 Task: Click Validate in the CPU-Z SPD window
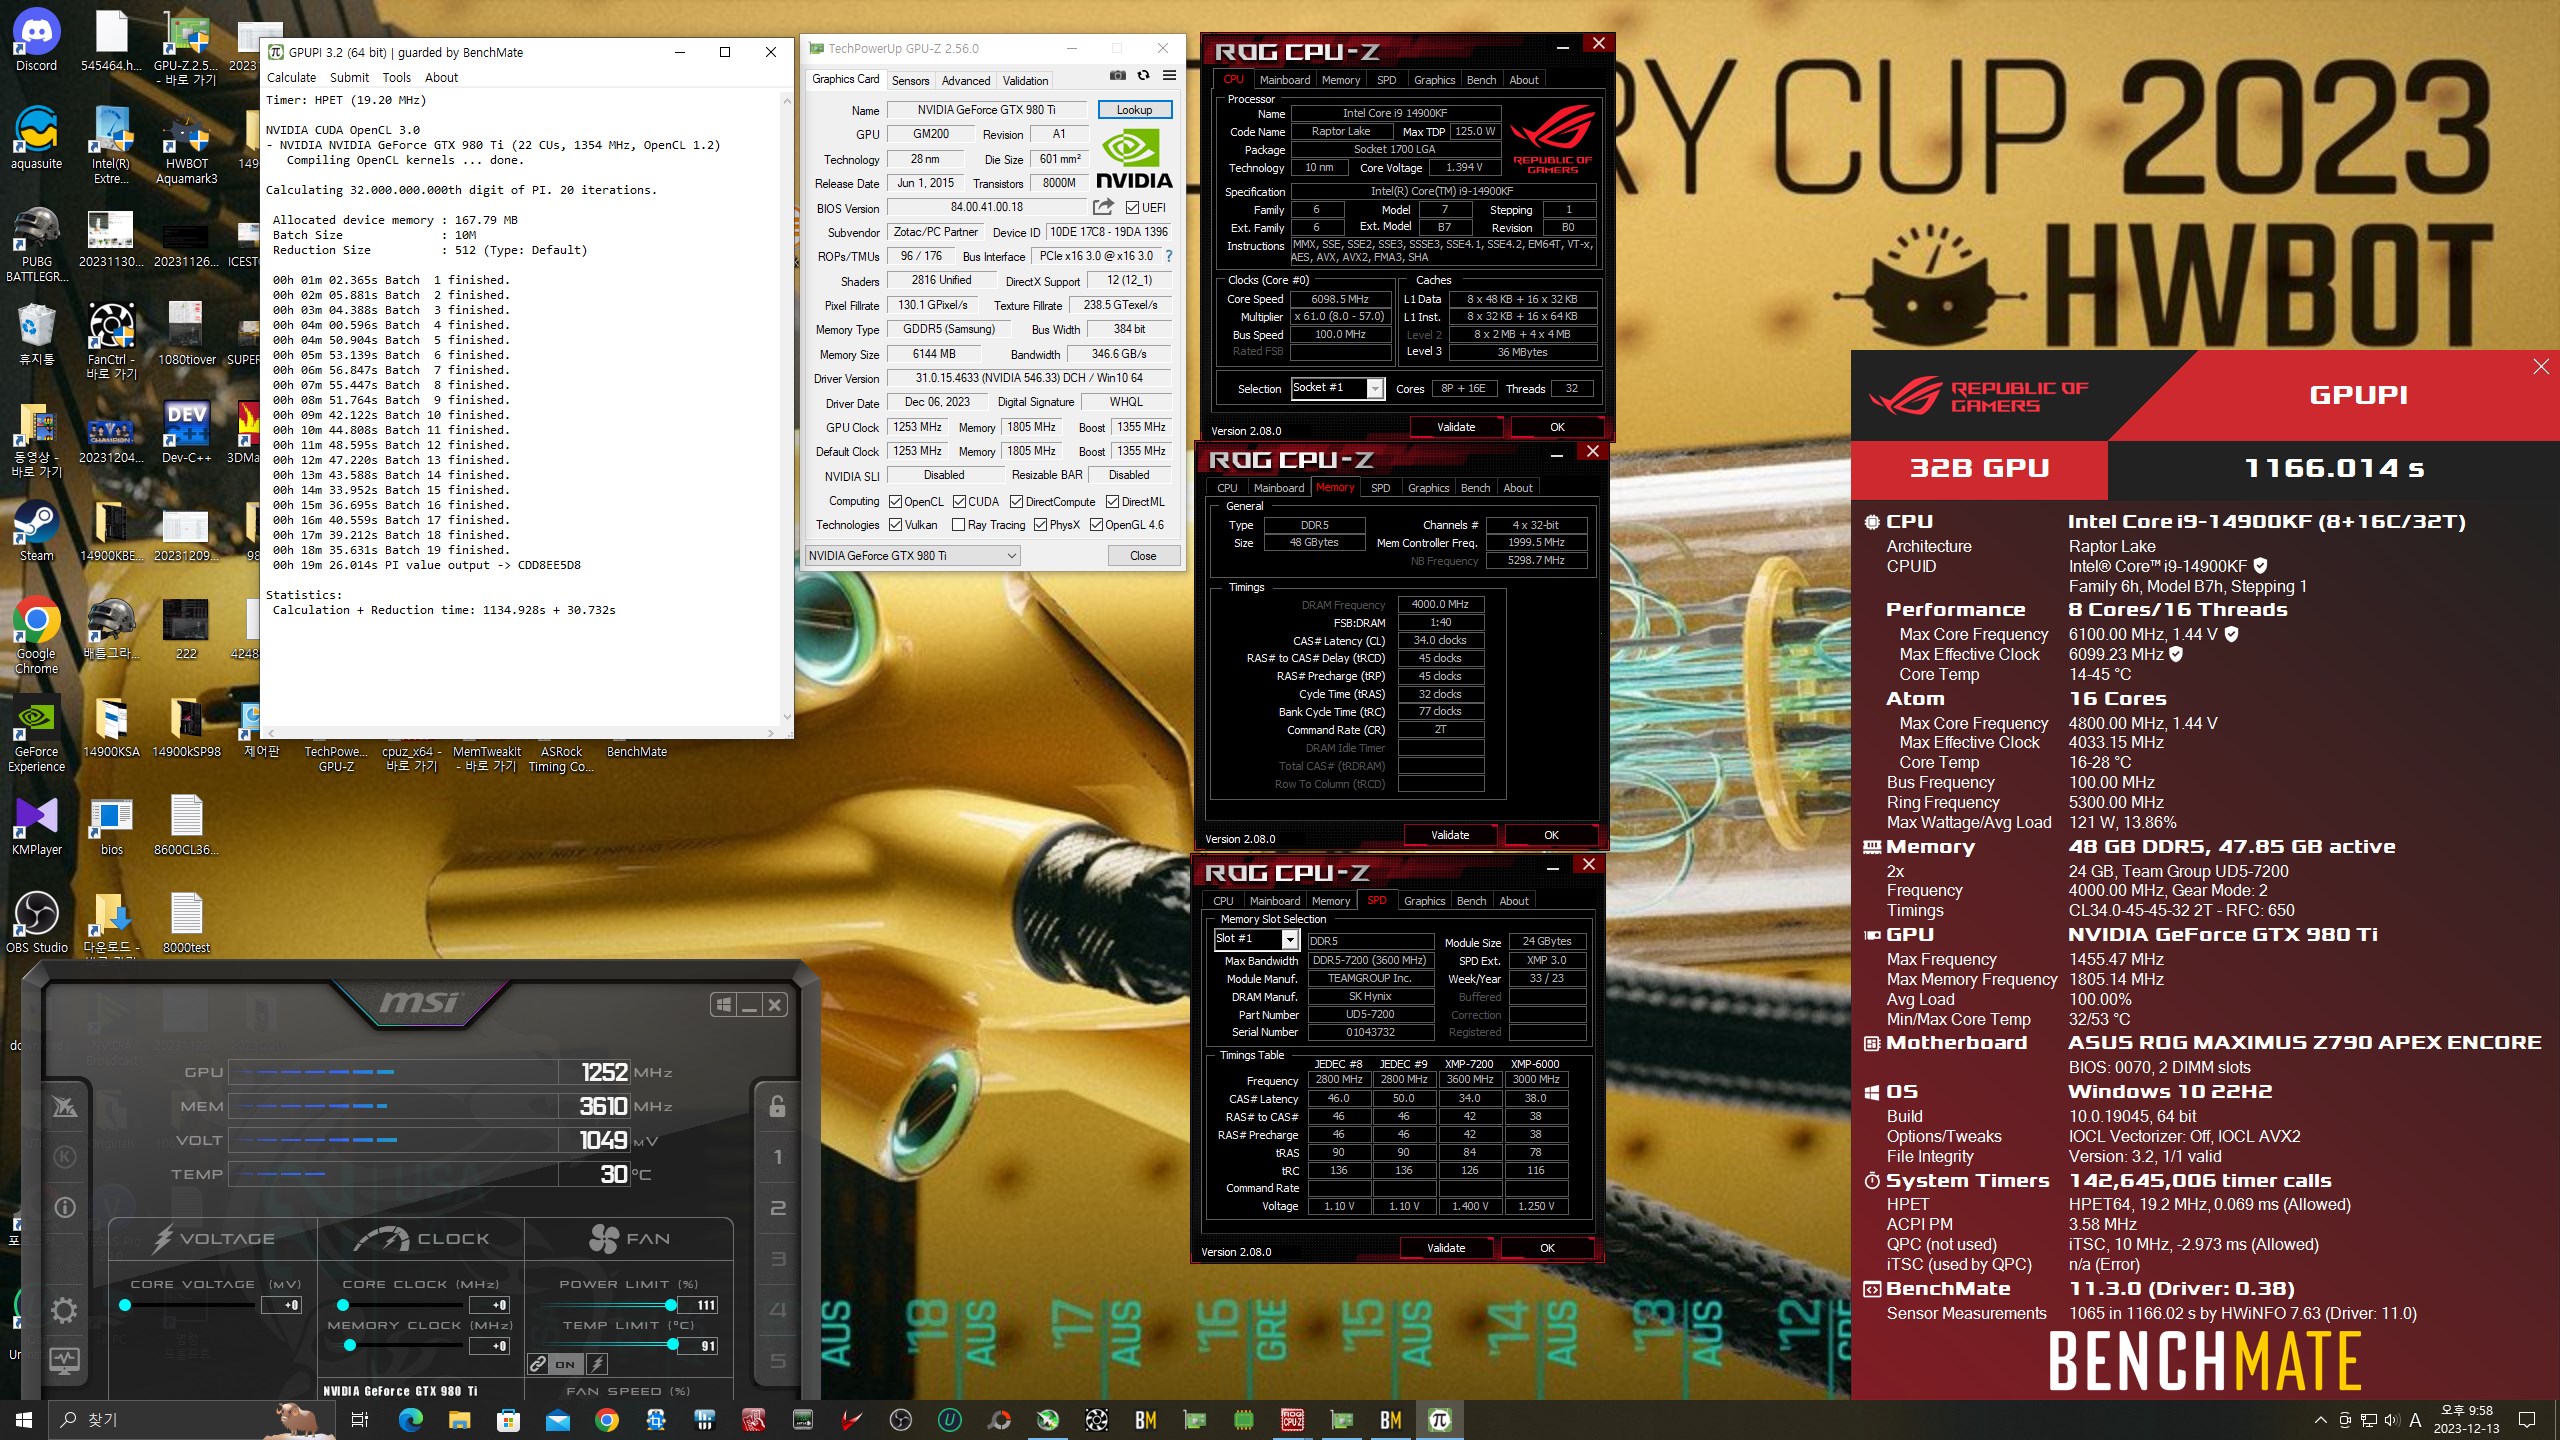tap(1446, 1248)
